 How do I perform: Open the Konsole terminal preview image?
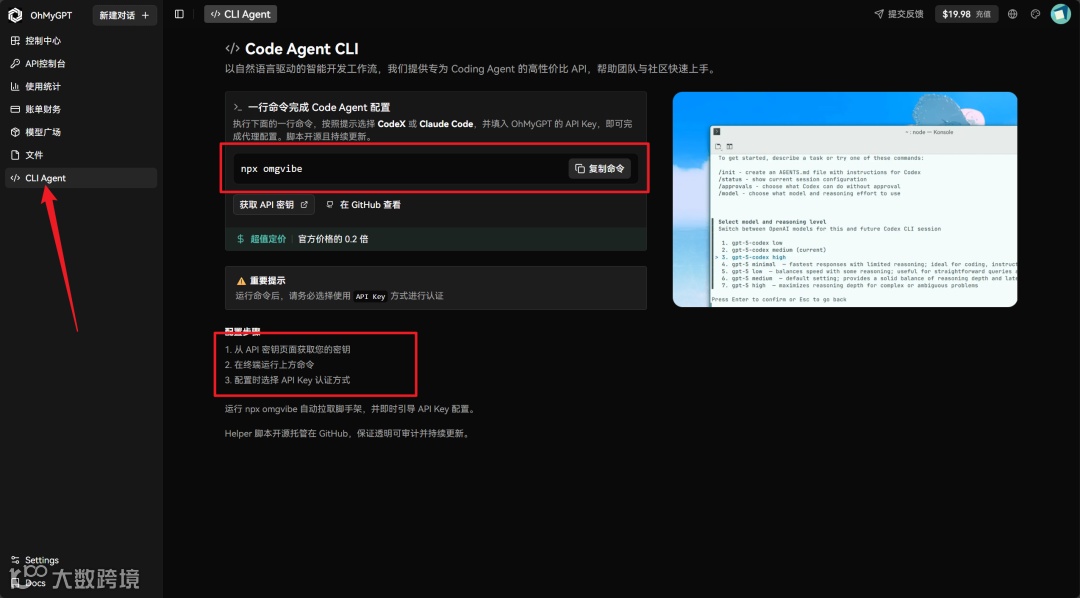point(844,199)
